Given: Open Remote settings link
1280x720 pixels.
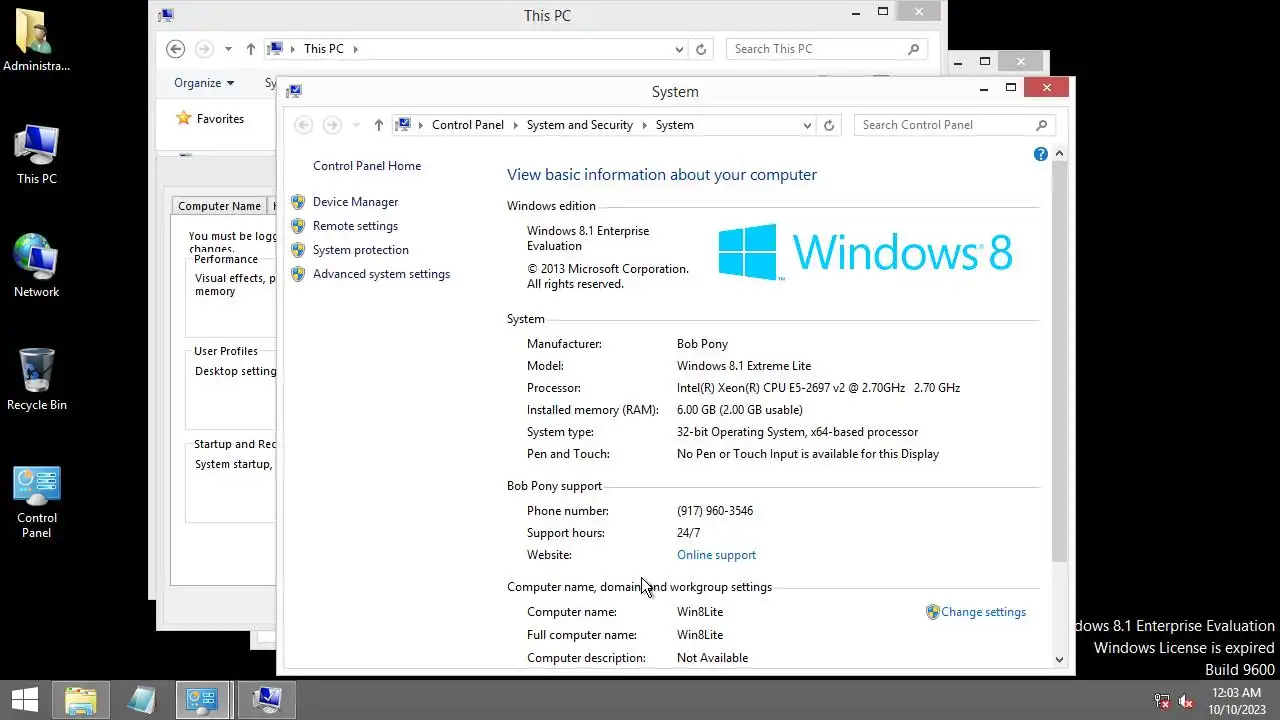Looking at the screenshot, I should point(355,226).
